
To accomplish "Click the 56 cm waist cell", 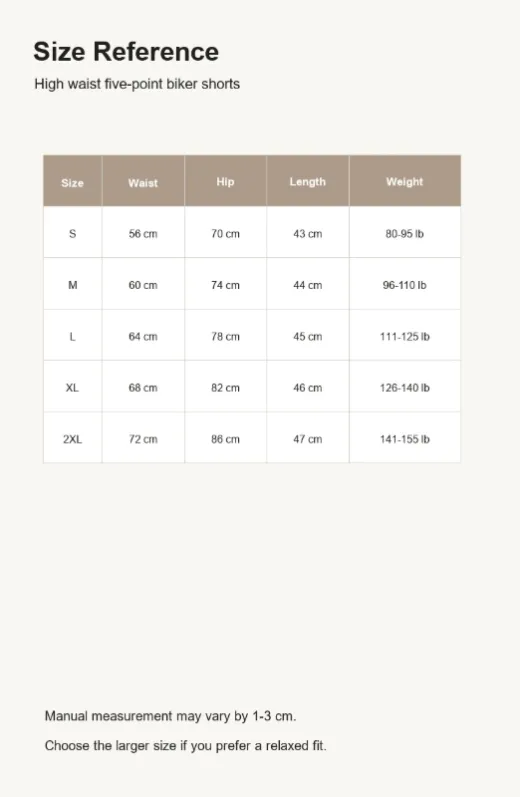I will click(x=143, y=234).
